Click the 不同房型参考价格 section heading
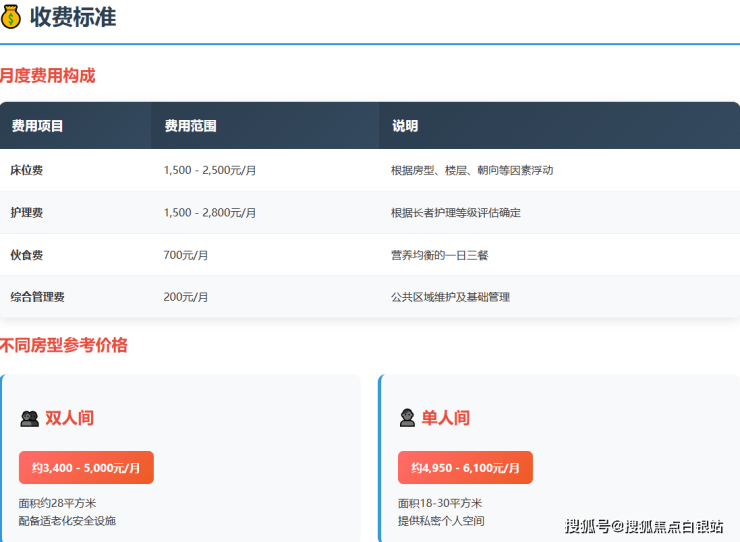The width and height of the screenshot is (740, 542). (64, 345)
